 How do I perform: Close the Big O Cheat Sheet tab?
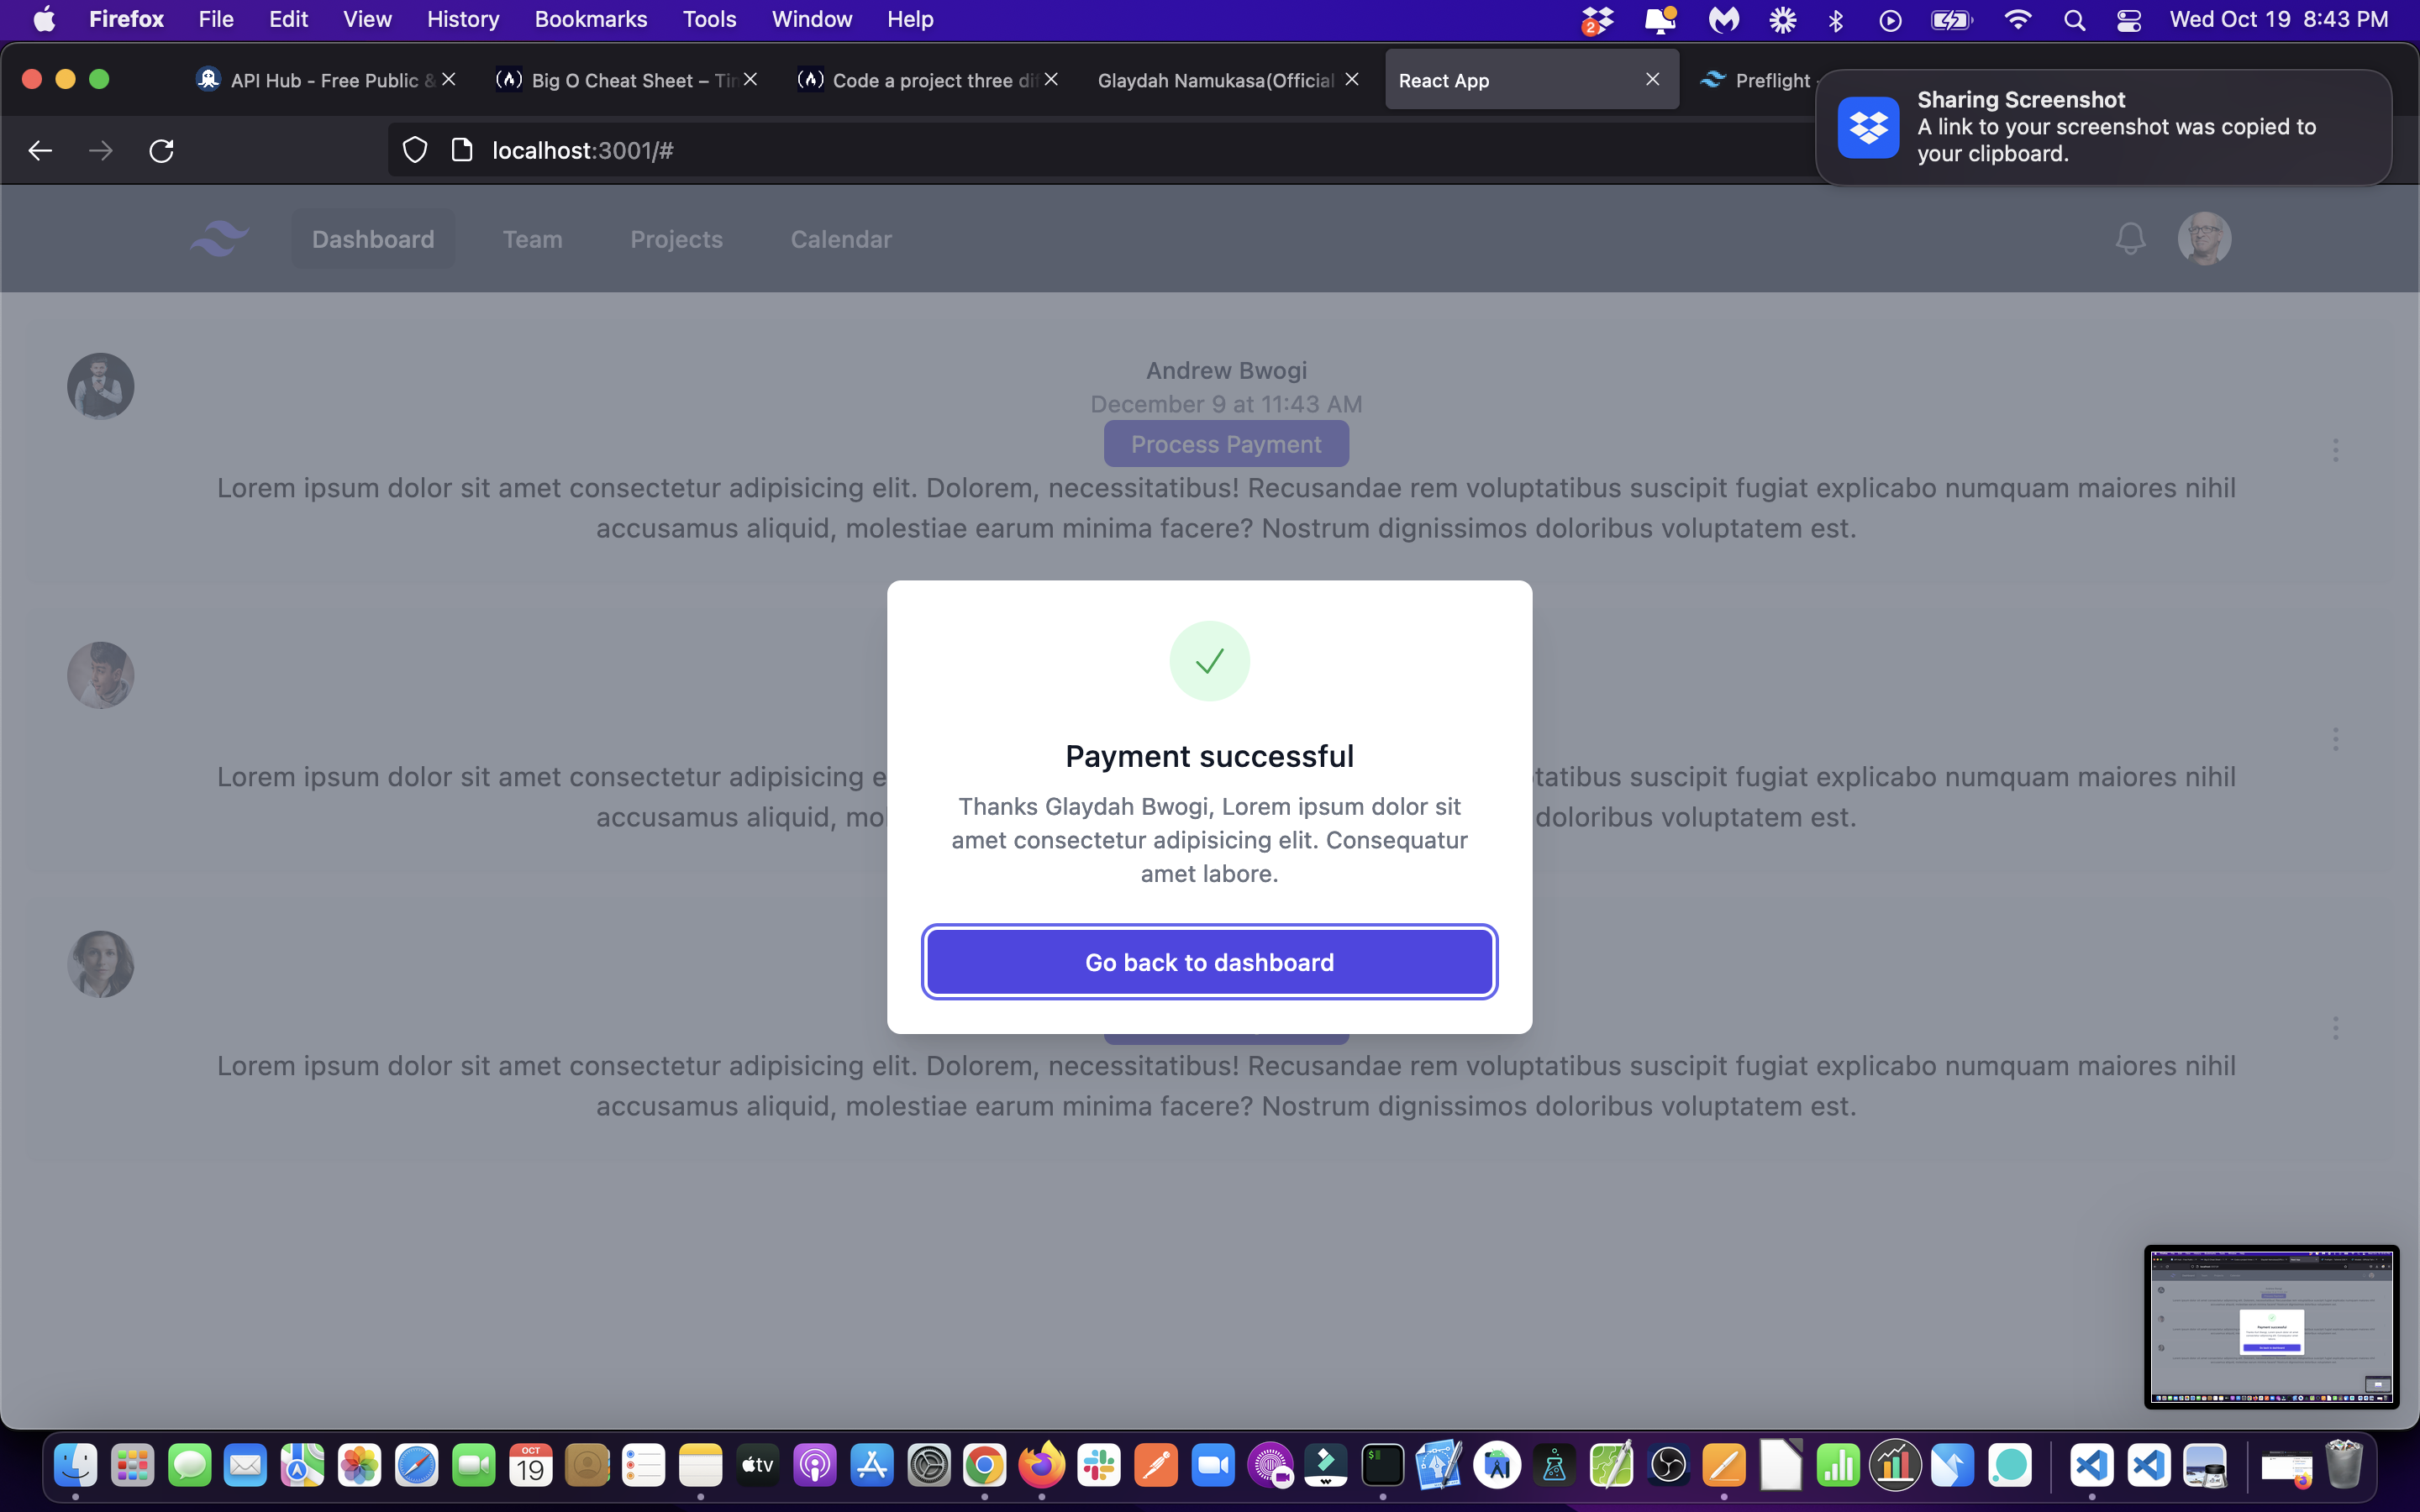750,79
